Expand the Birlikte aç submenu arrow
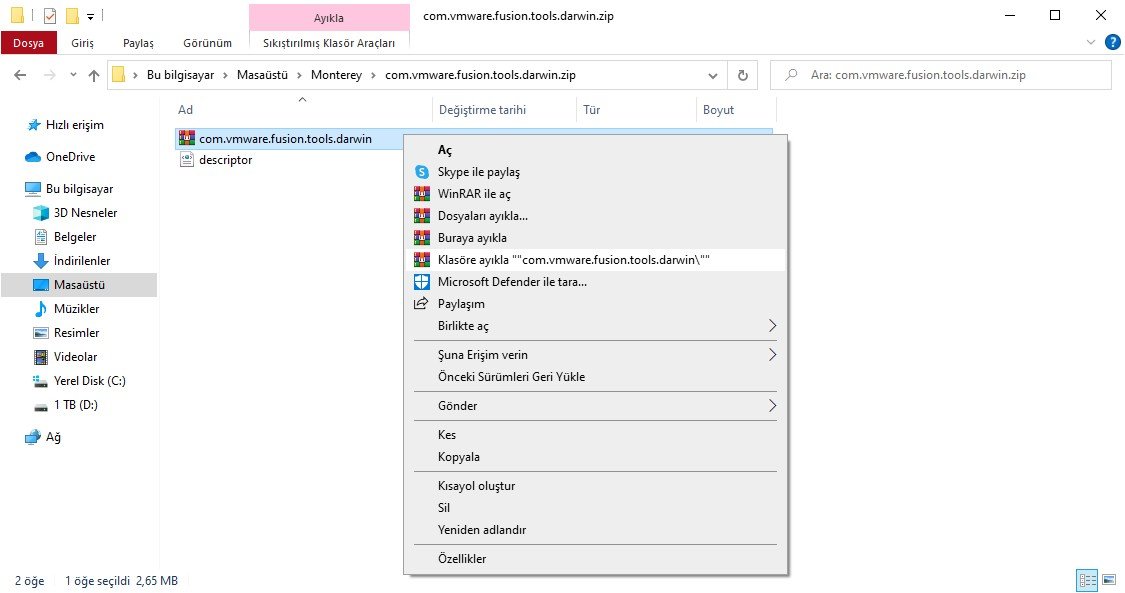The height and width of the screenshot is (593, 1125). [773, 326]
